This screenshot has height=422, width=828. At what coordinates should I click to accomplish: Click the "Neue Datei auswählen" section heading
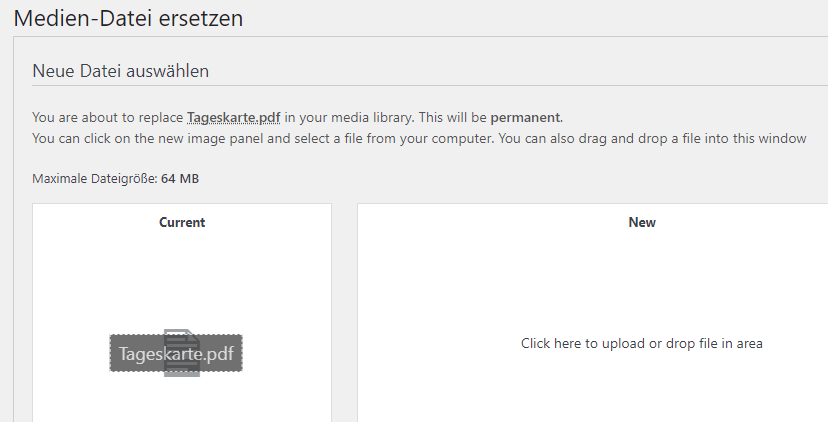click(x=120, y=71)
